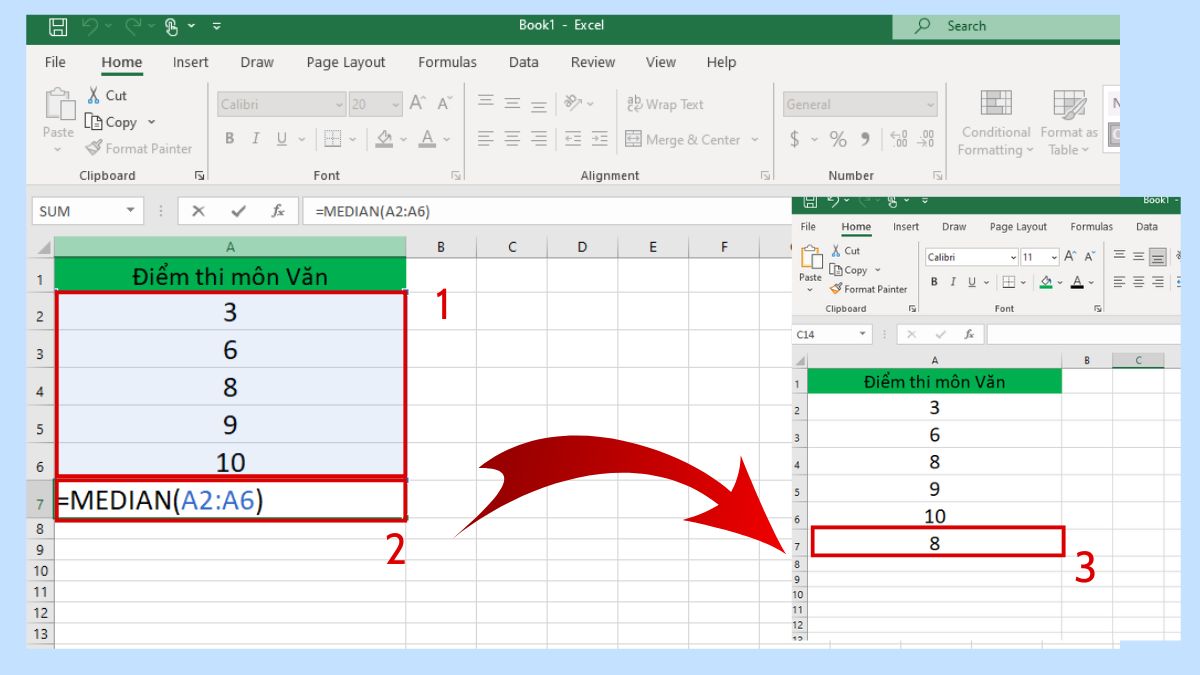Switch to the Review tab

point(592,62)
